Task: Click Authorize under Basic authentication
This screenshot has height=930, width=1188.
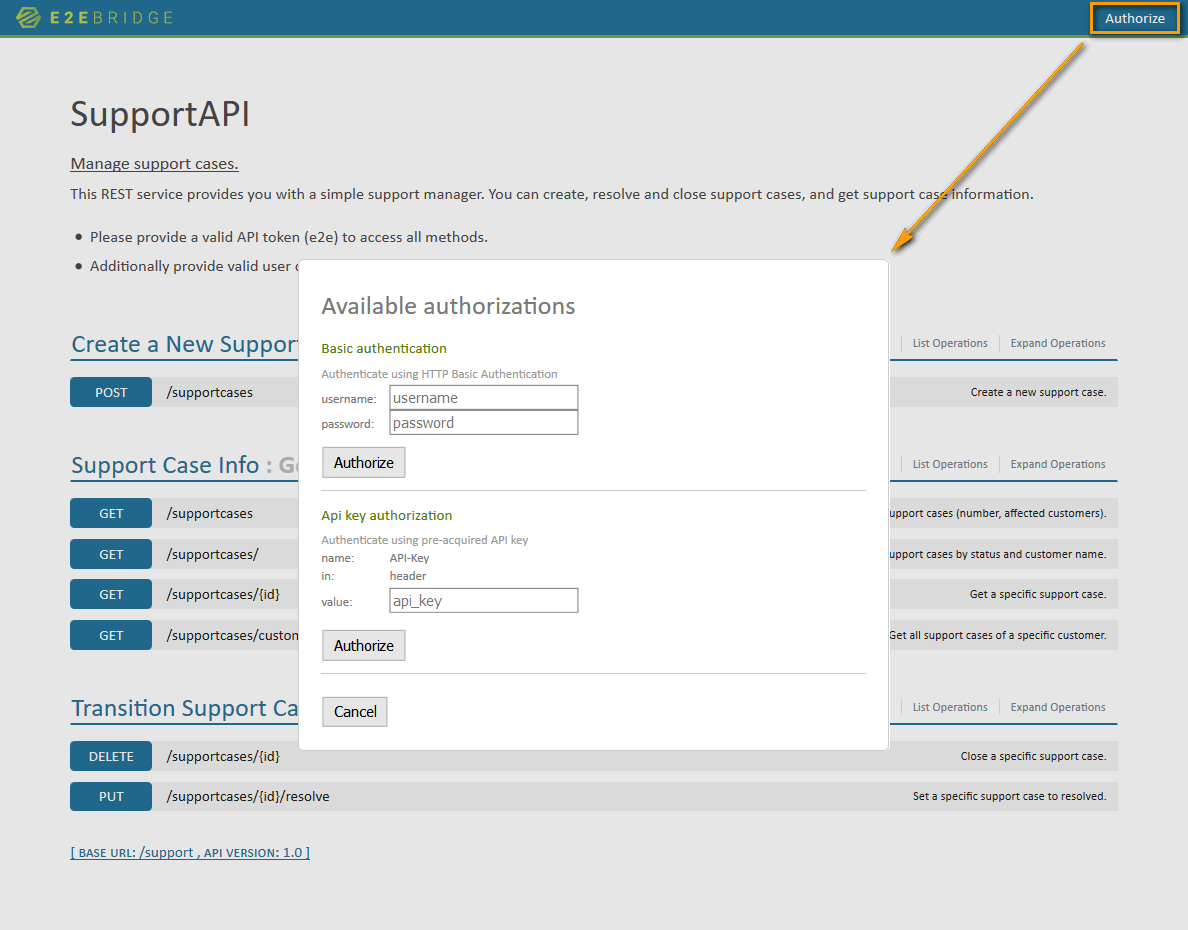Action: pyautogui.click(x=363, y=462)
